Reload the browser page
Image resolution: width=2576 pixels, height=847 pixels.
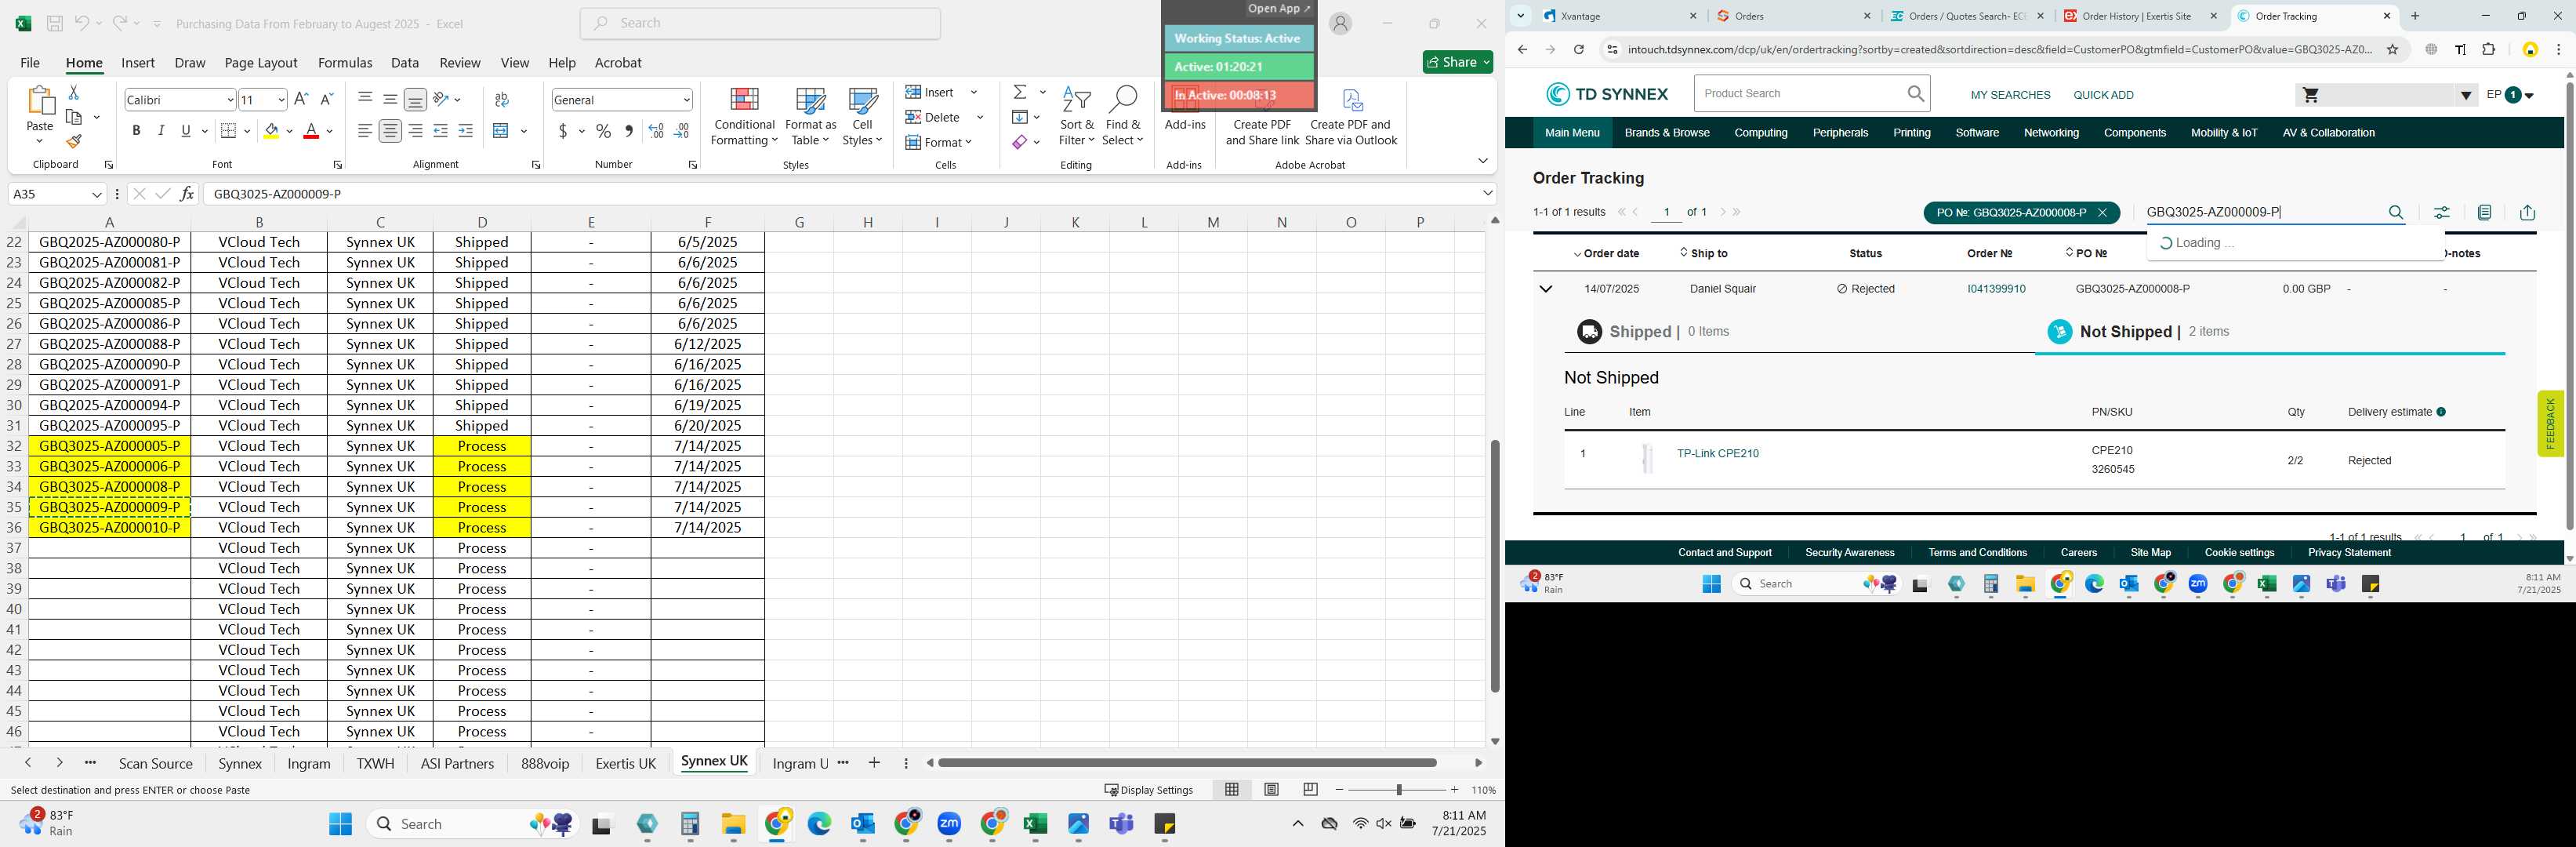point(1578,49)
